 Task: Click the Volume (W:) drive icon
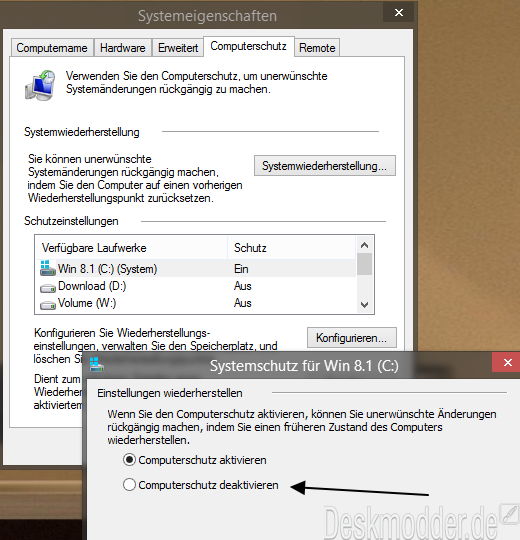pyautogui.click(x=48, y=305)
